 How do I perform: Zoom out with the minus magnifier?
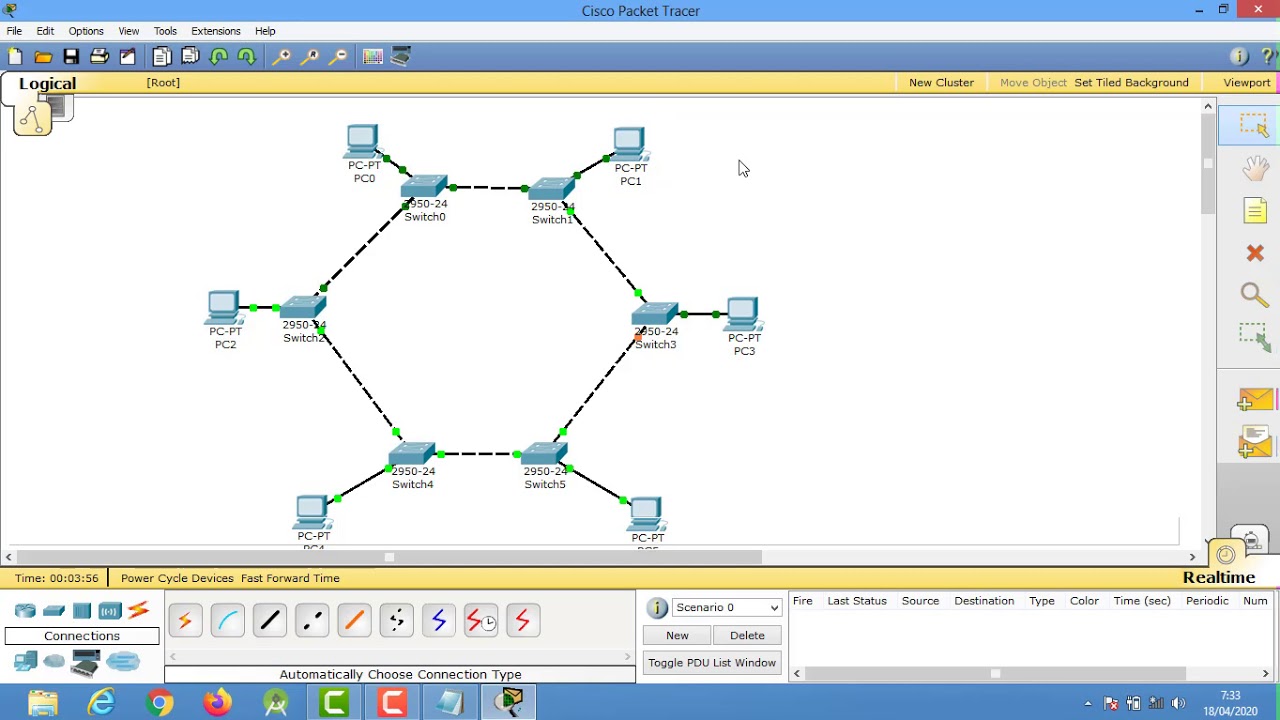[x=337, y=57]
